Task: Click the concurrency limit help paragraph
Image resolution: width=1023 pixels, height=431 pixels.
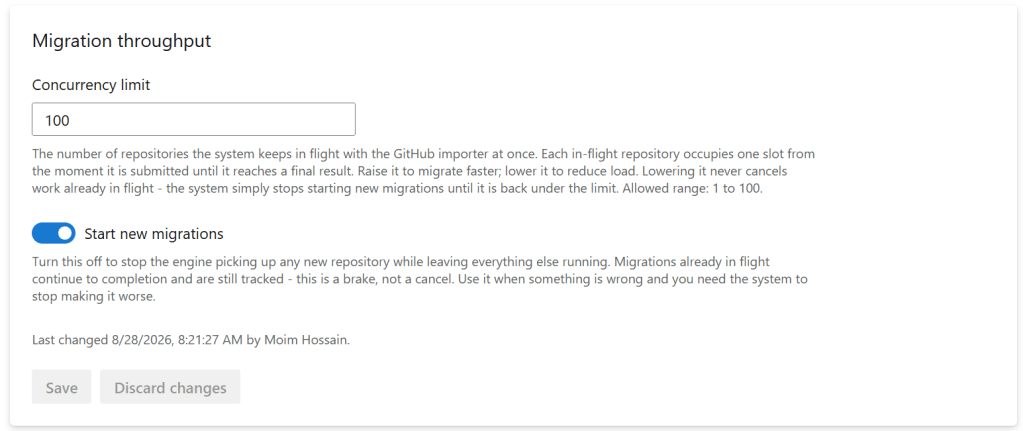Action: 423,171
